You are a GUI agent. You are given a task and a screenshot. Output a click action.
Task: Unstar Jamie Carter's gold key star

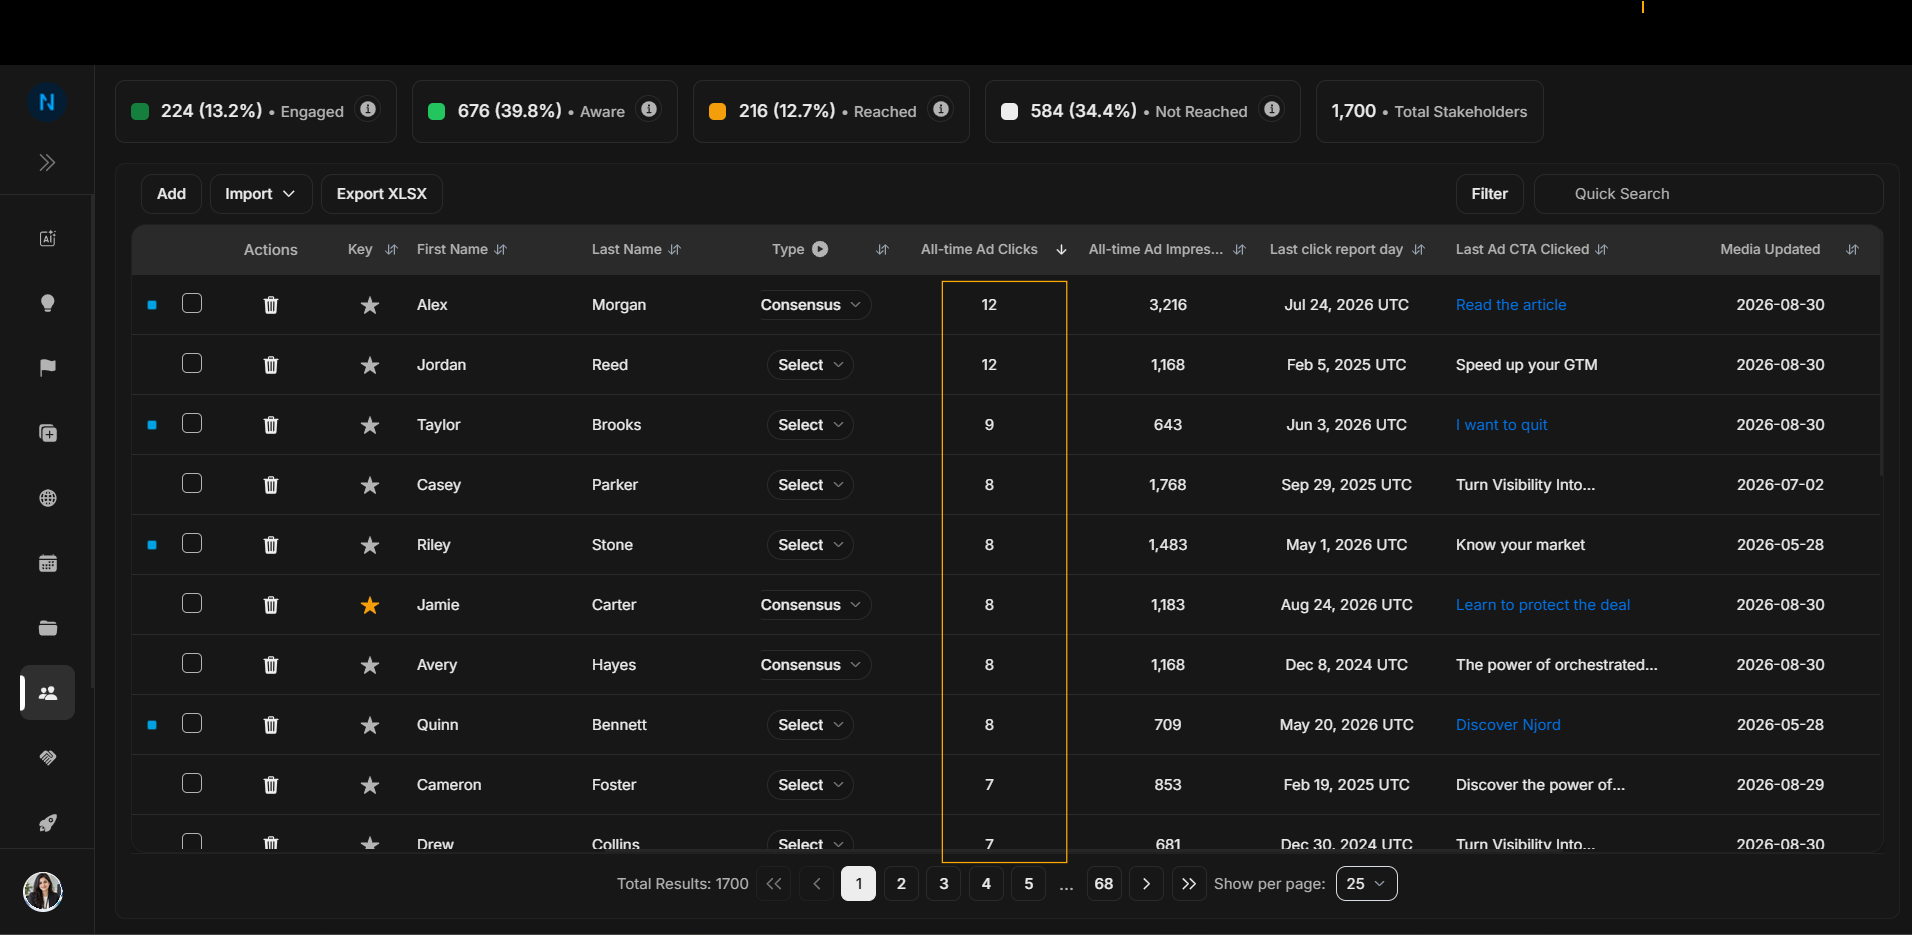370,605
